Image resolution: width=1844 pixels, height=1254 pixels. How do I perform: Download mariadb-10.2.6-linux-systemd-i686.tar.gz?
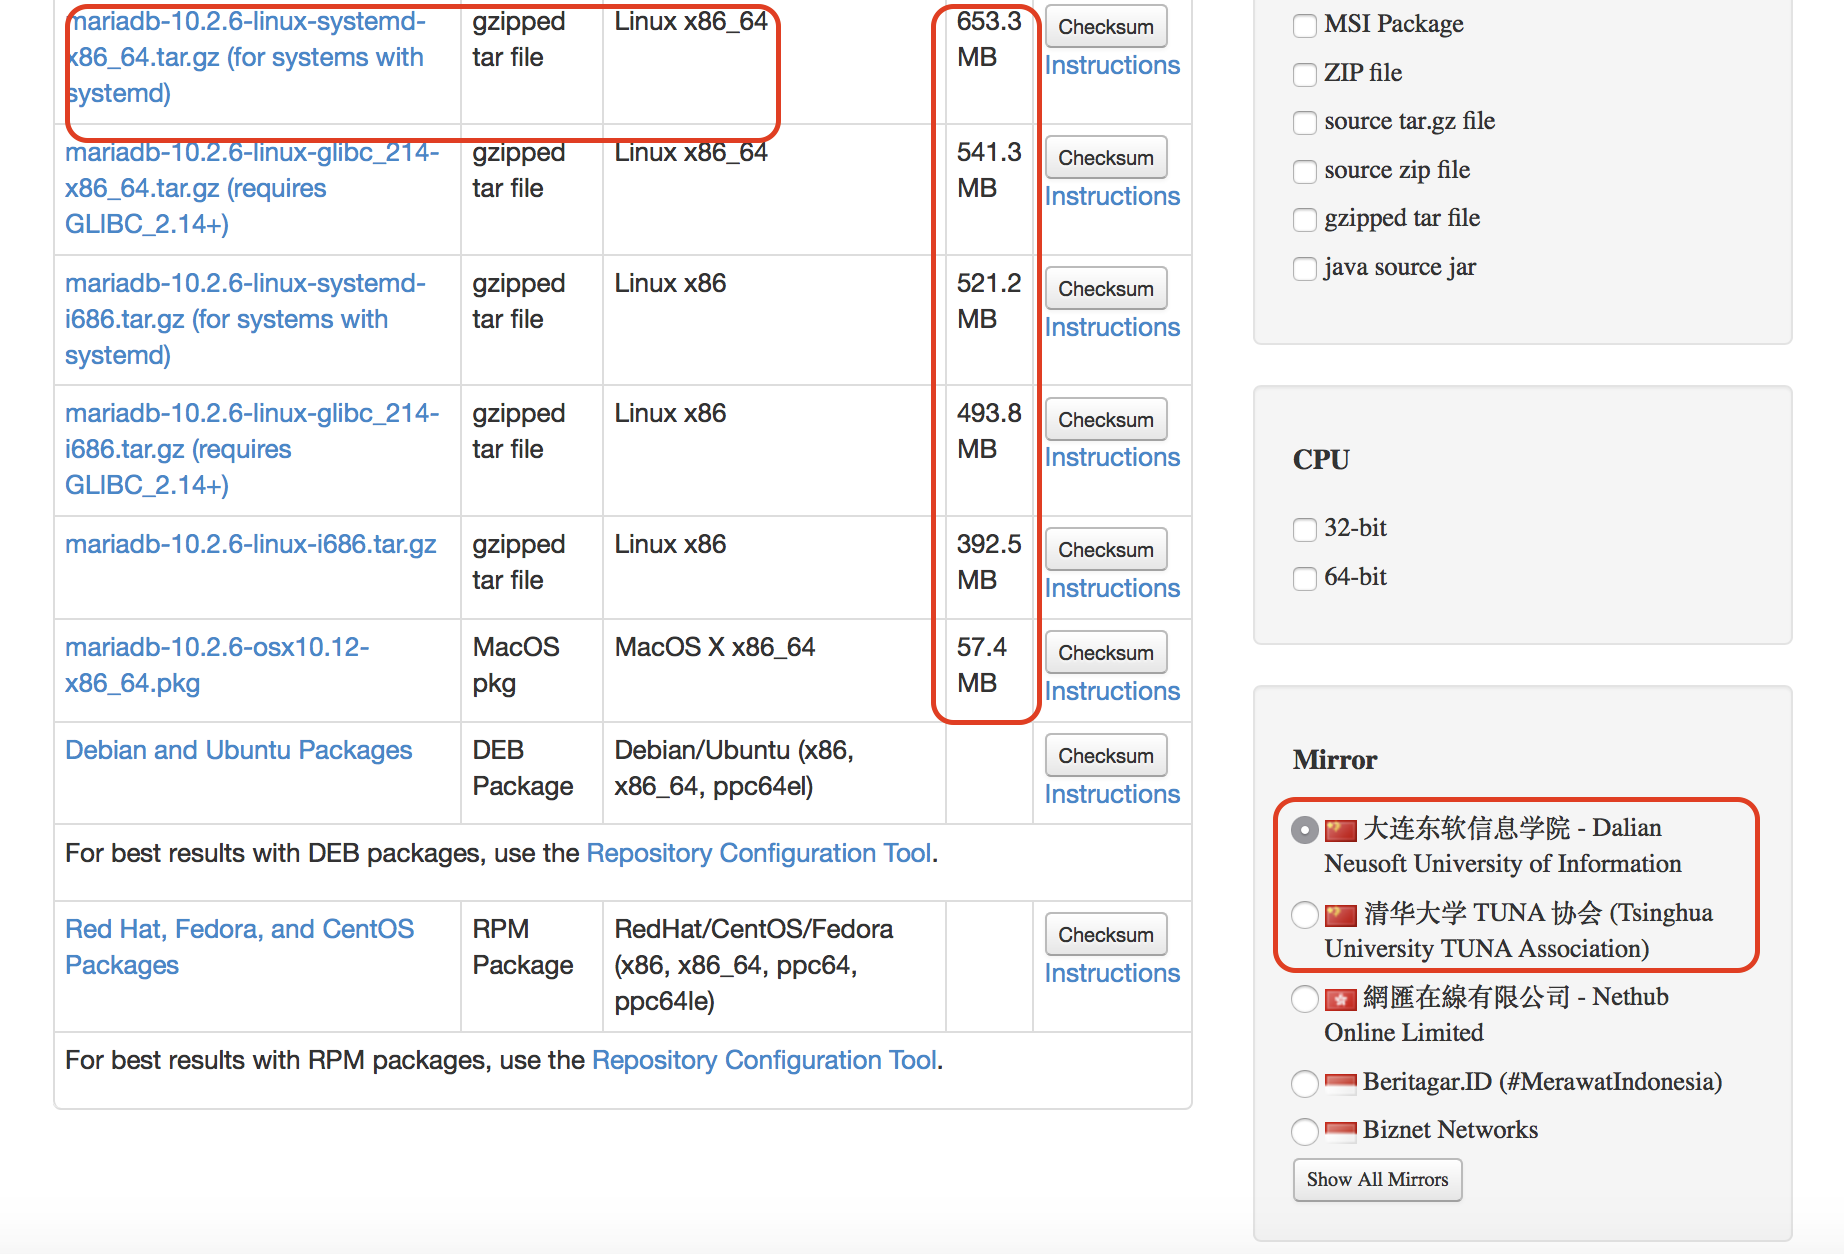[x=246, y=319]
